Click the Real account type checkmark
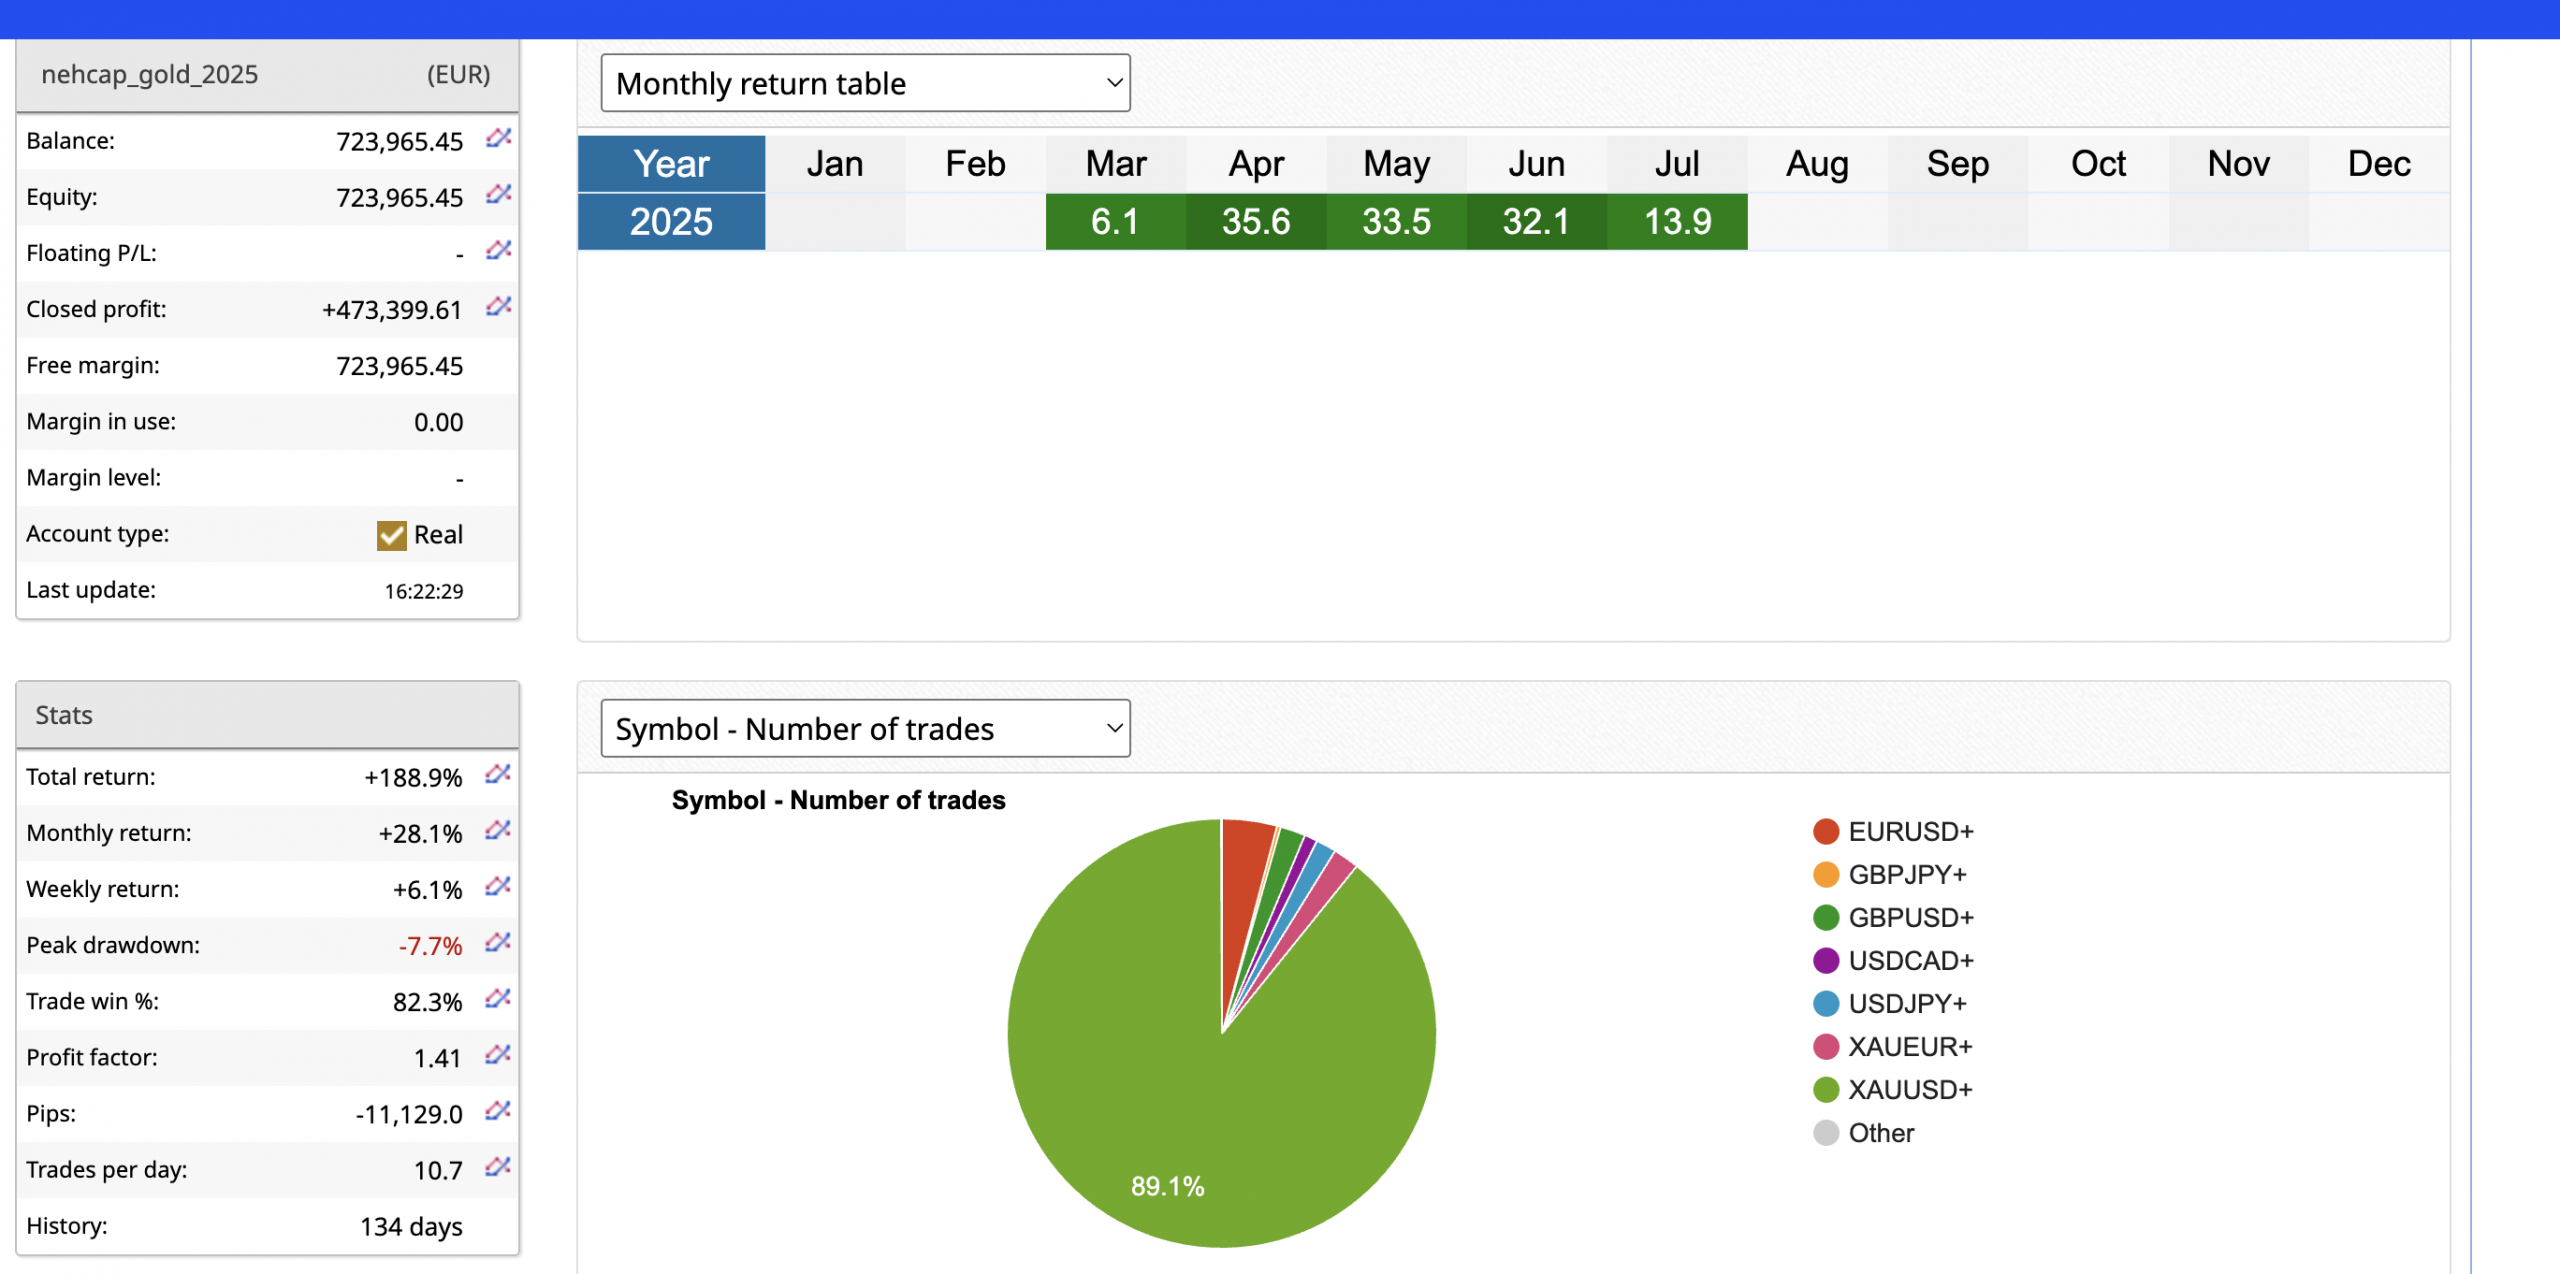This screenshot has height=1274, width=2560. (x=391, y=535)
